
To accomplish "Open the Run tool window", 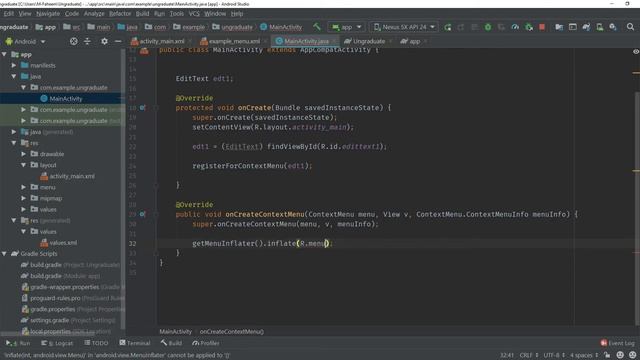I will tap(18, 343).
